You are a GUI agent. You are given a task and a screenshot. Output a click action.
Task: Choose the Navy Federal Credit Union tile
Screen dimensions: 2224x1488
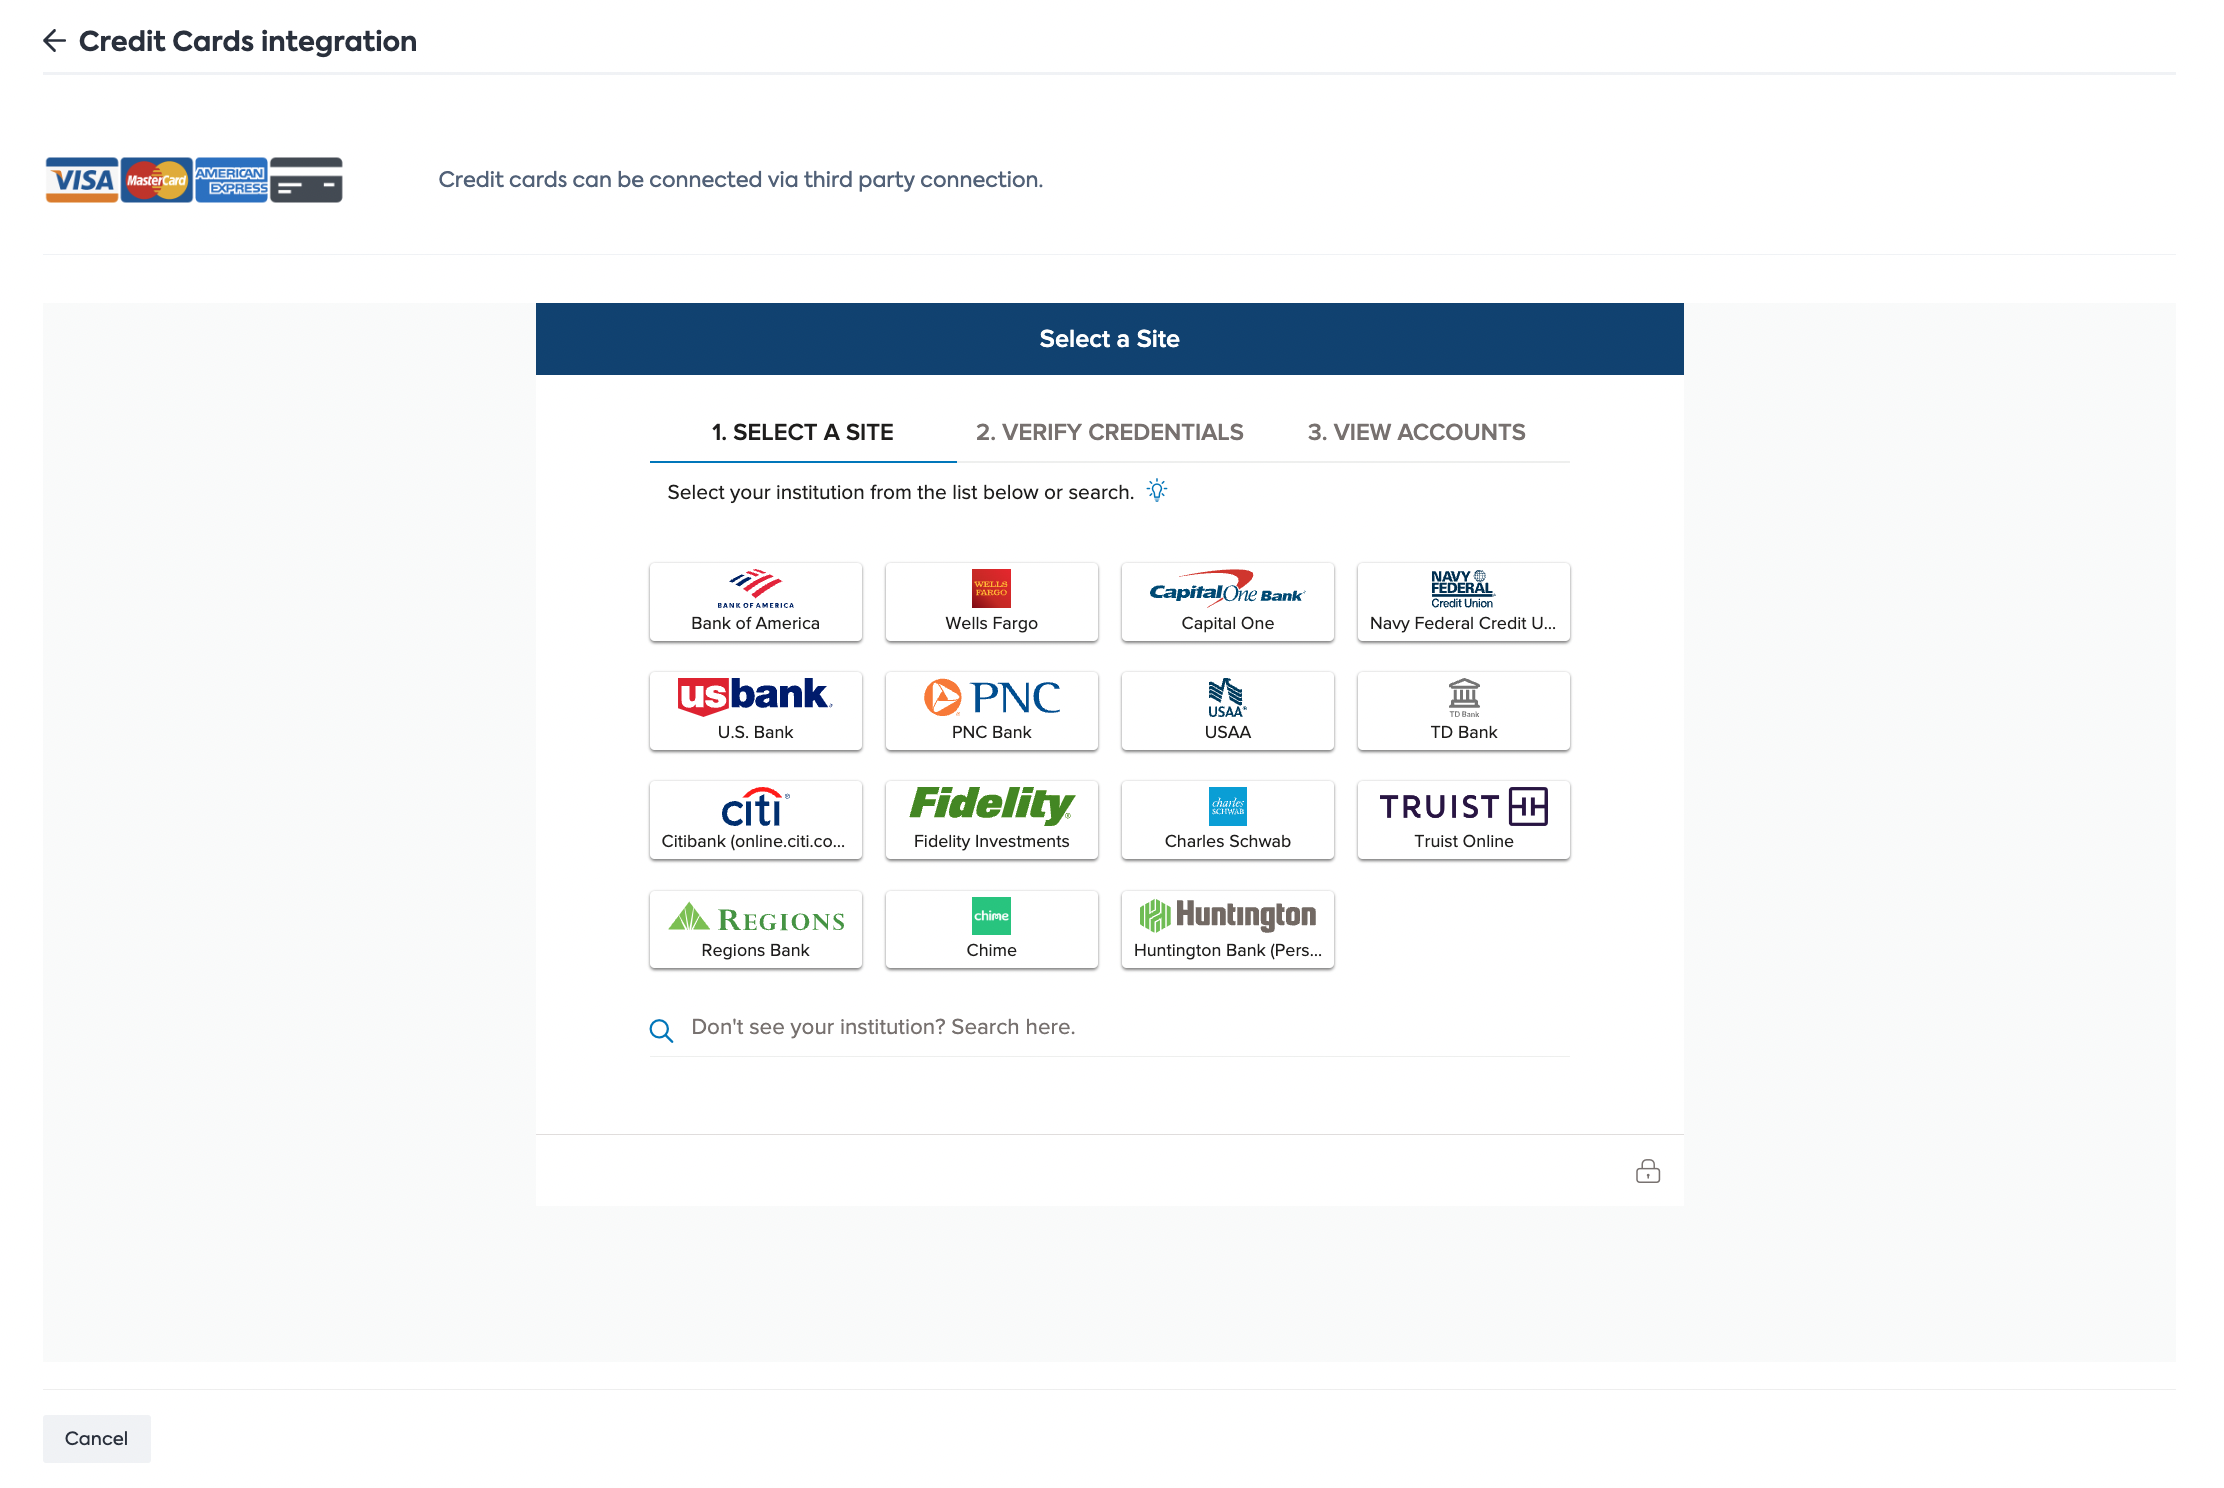(1463, 601)
